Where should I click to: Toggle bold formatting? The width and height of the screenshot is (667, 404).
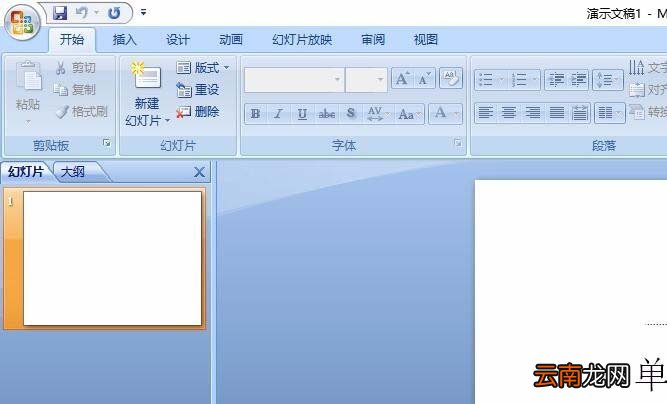[x=255, y=114]
